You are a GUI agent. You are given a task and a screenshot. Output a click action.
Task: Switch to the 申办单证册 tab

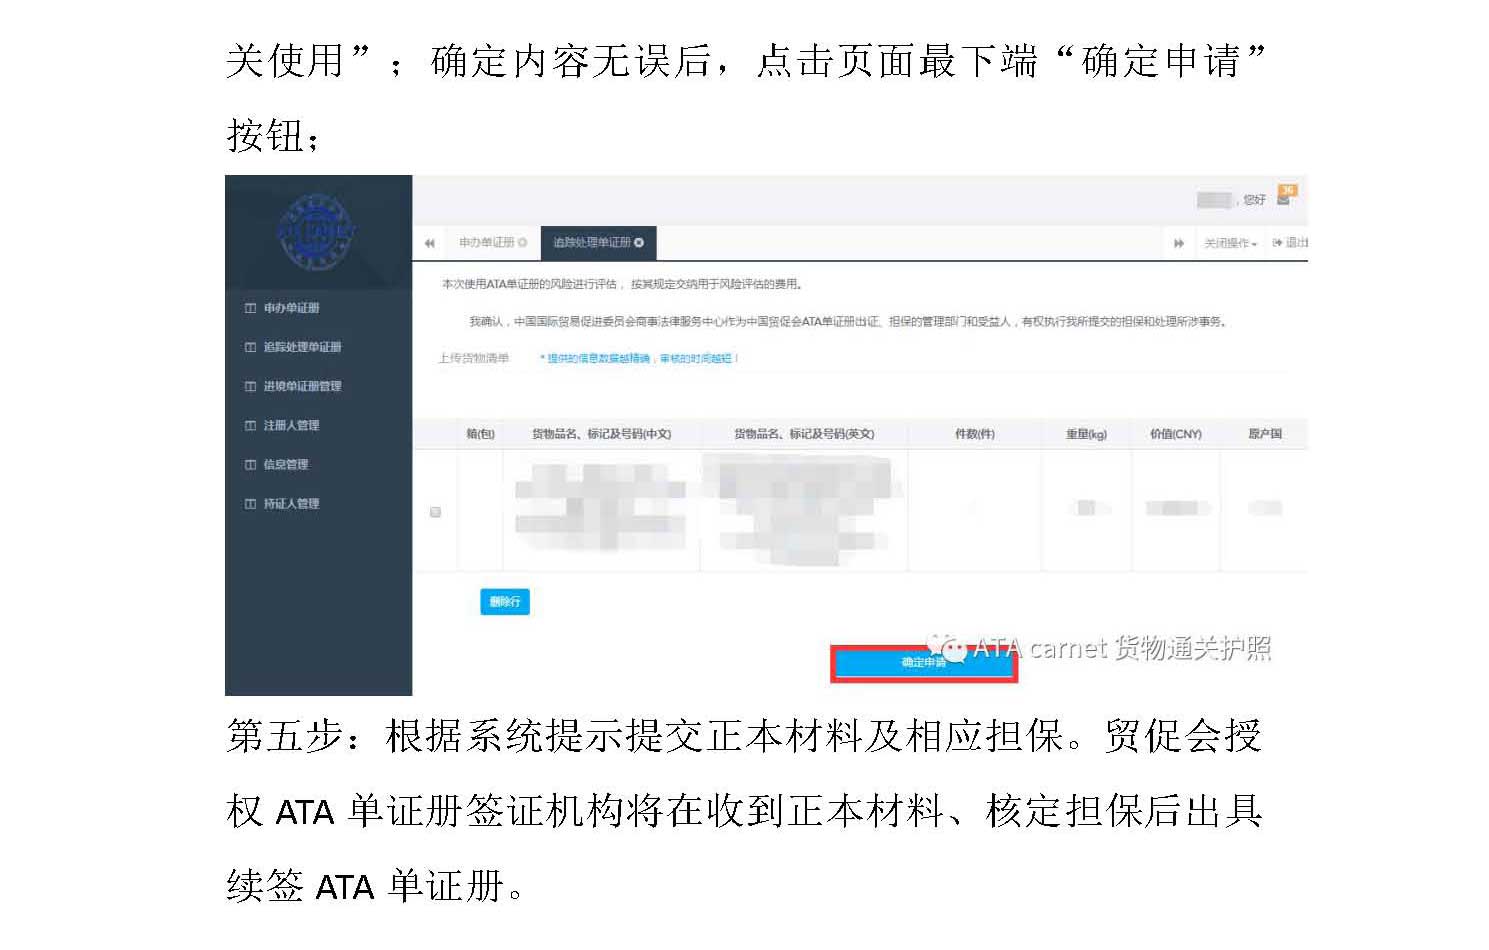coord(486,243)
